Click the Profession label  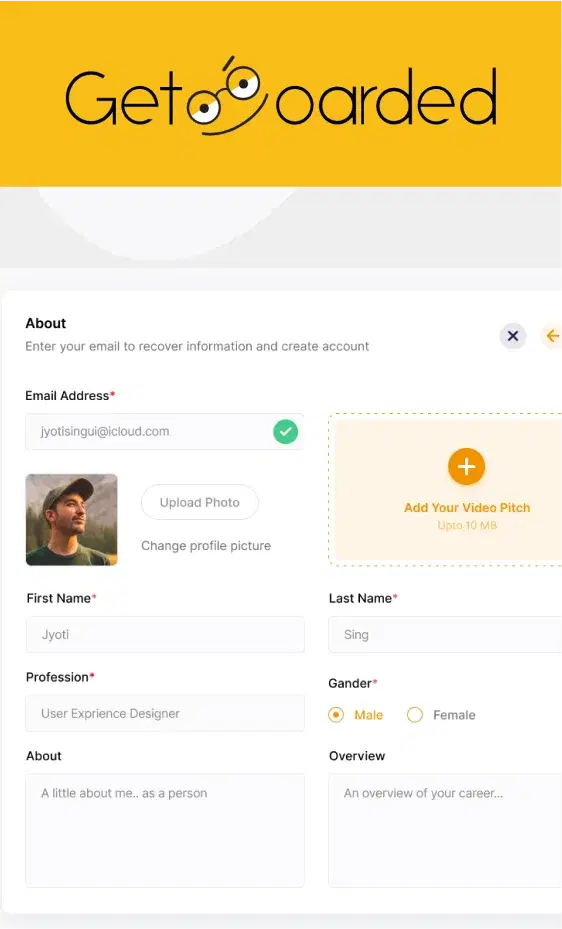coord(60,677)
